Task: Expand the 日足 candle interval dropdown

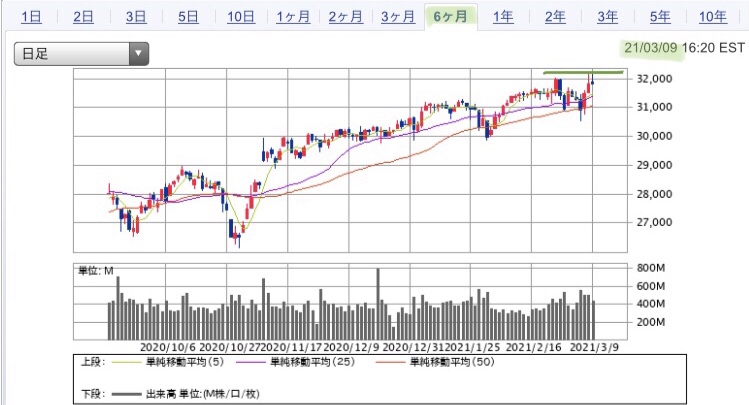Action: tap(80, 54)
